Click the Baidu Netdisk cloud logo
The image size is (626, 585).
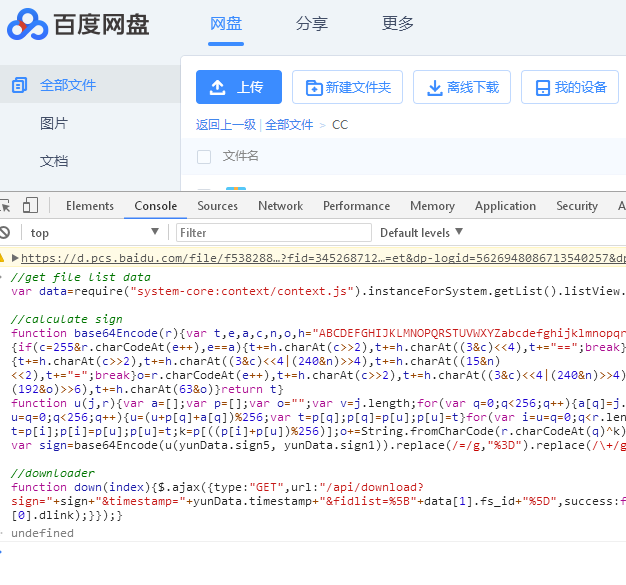coord(27,24)
